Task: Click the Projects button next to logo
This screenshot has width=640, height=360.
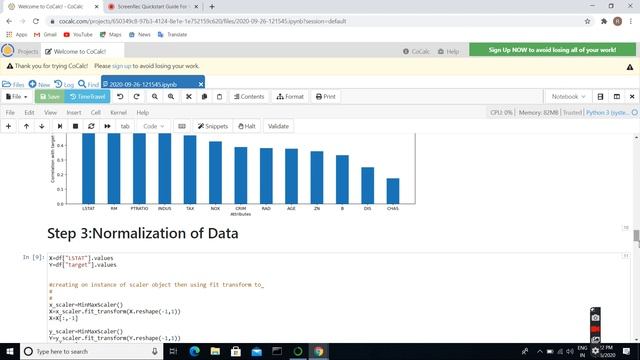Action: 28,51
